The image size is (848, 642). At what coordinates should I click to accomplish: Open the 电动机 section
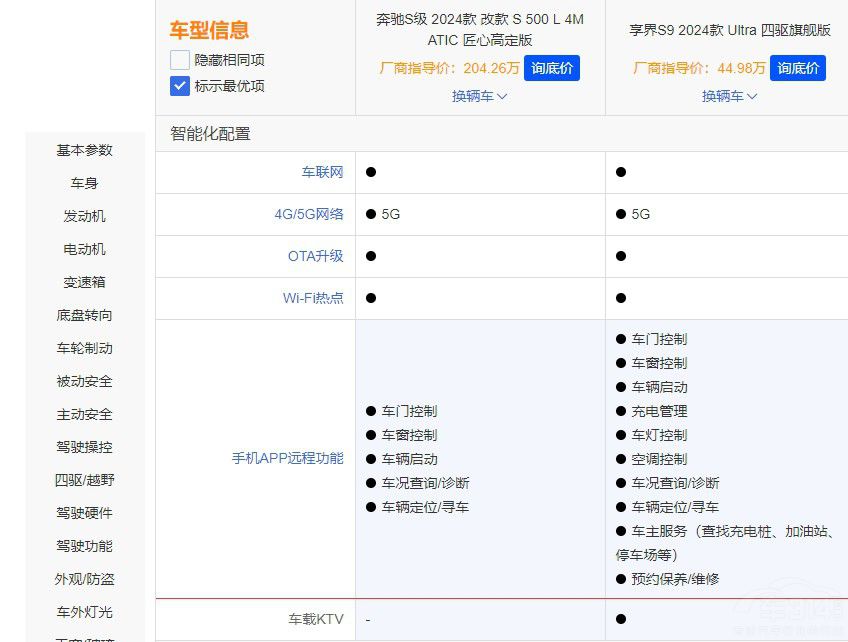84,249
